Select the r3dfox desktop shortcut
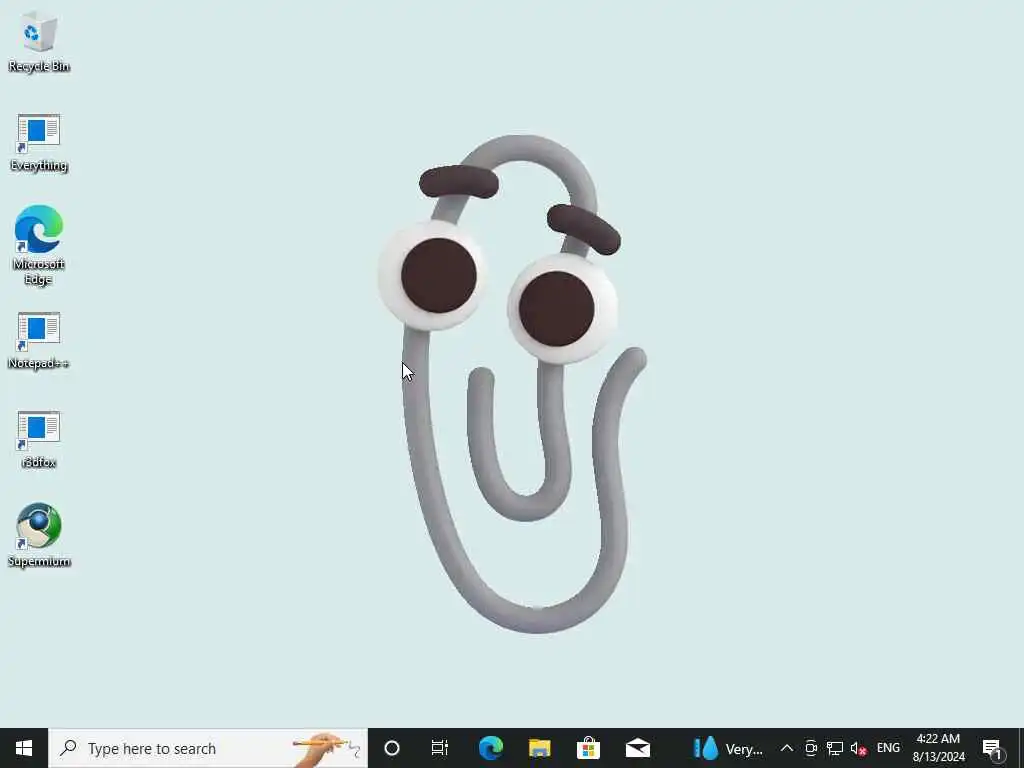 [39, 440]
